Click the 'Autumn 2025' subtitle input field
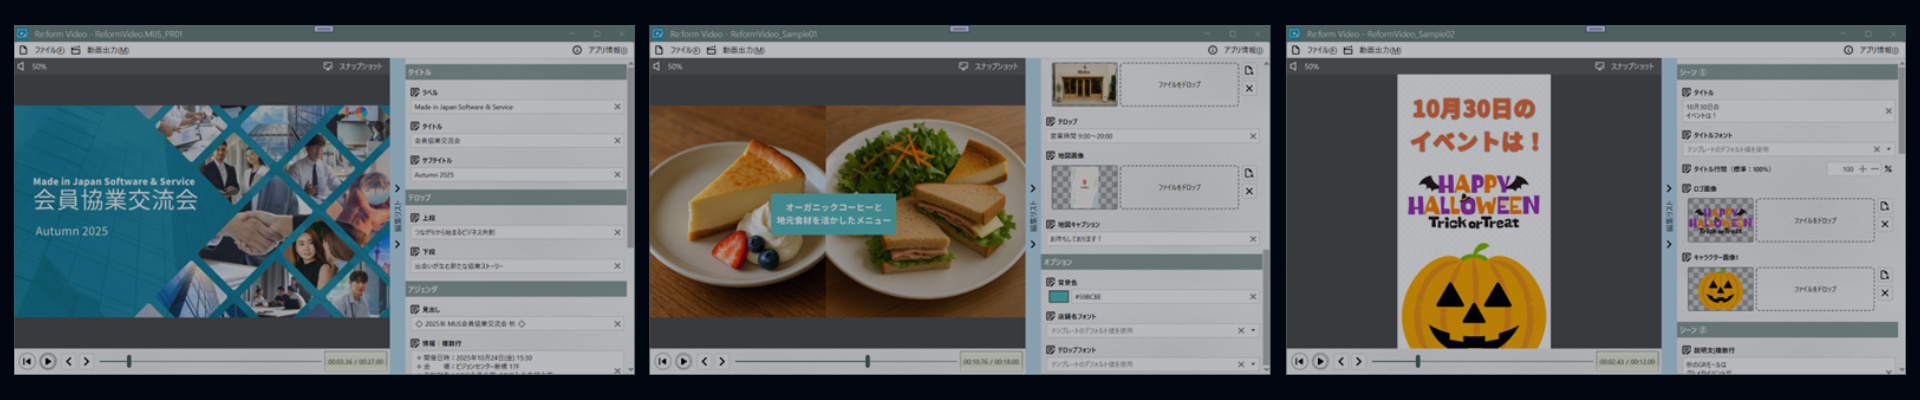Screen dimensions: 1920x400 pyautogui.click(x=510, y=175)
